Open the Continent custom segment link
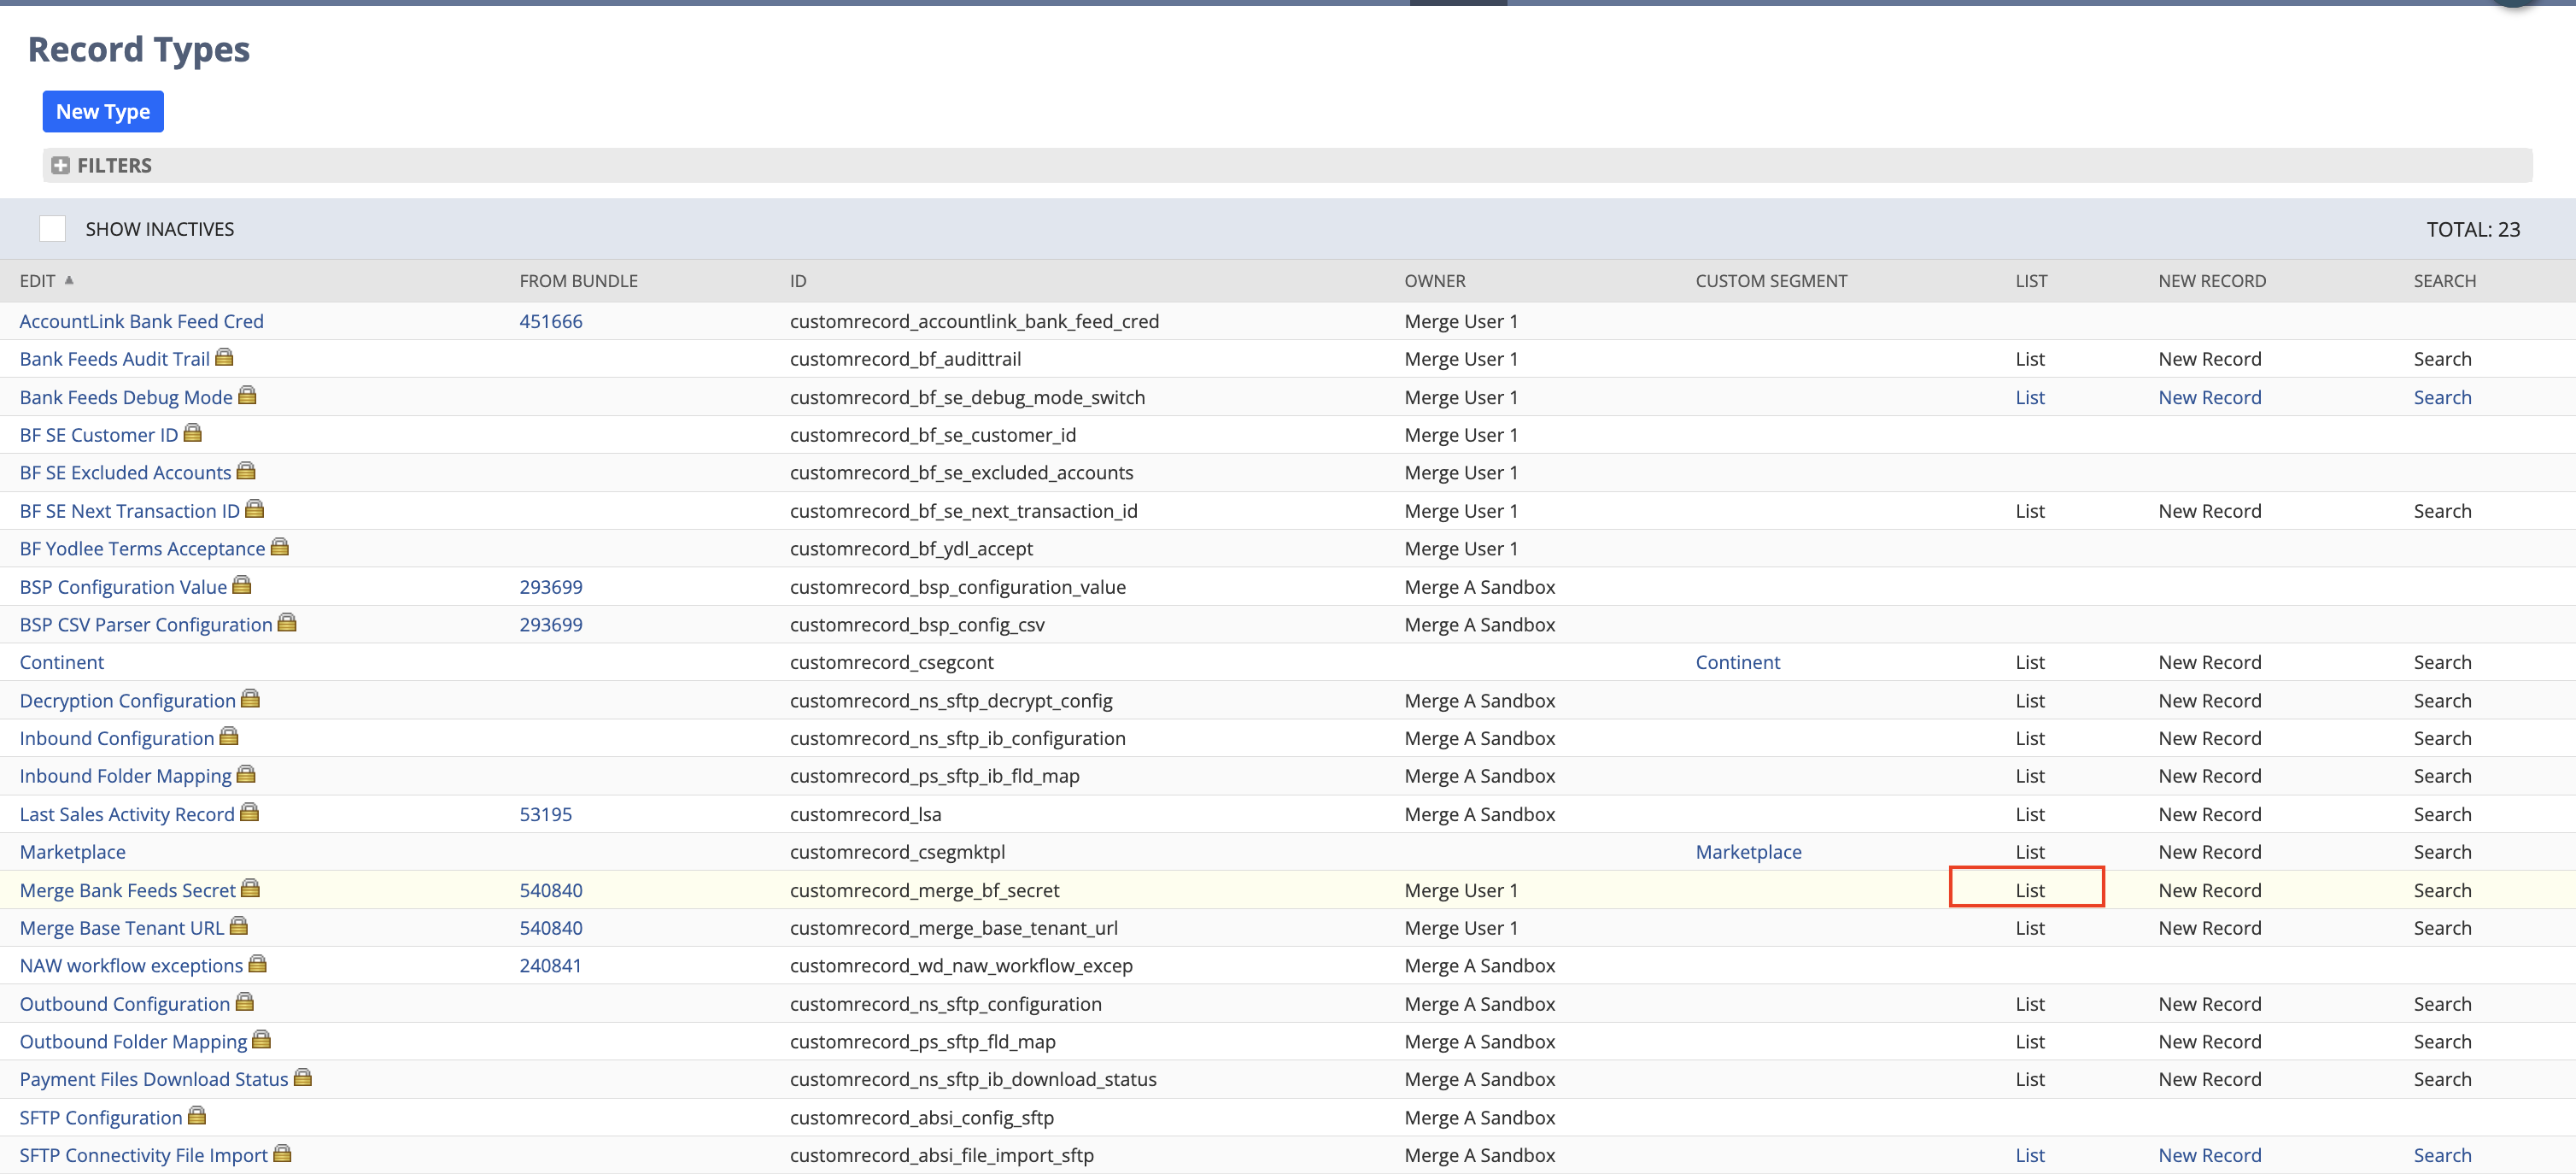Viewport: 2576px width, 1174px height. 1737,661
